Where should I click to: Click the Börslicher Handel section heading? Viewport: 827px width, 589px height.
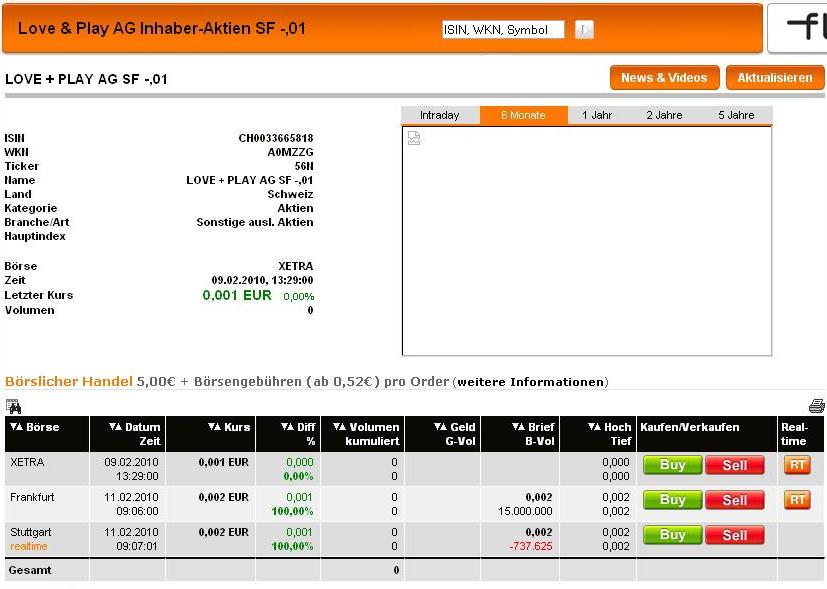pyautogui.click(x=69, y=381)
